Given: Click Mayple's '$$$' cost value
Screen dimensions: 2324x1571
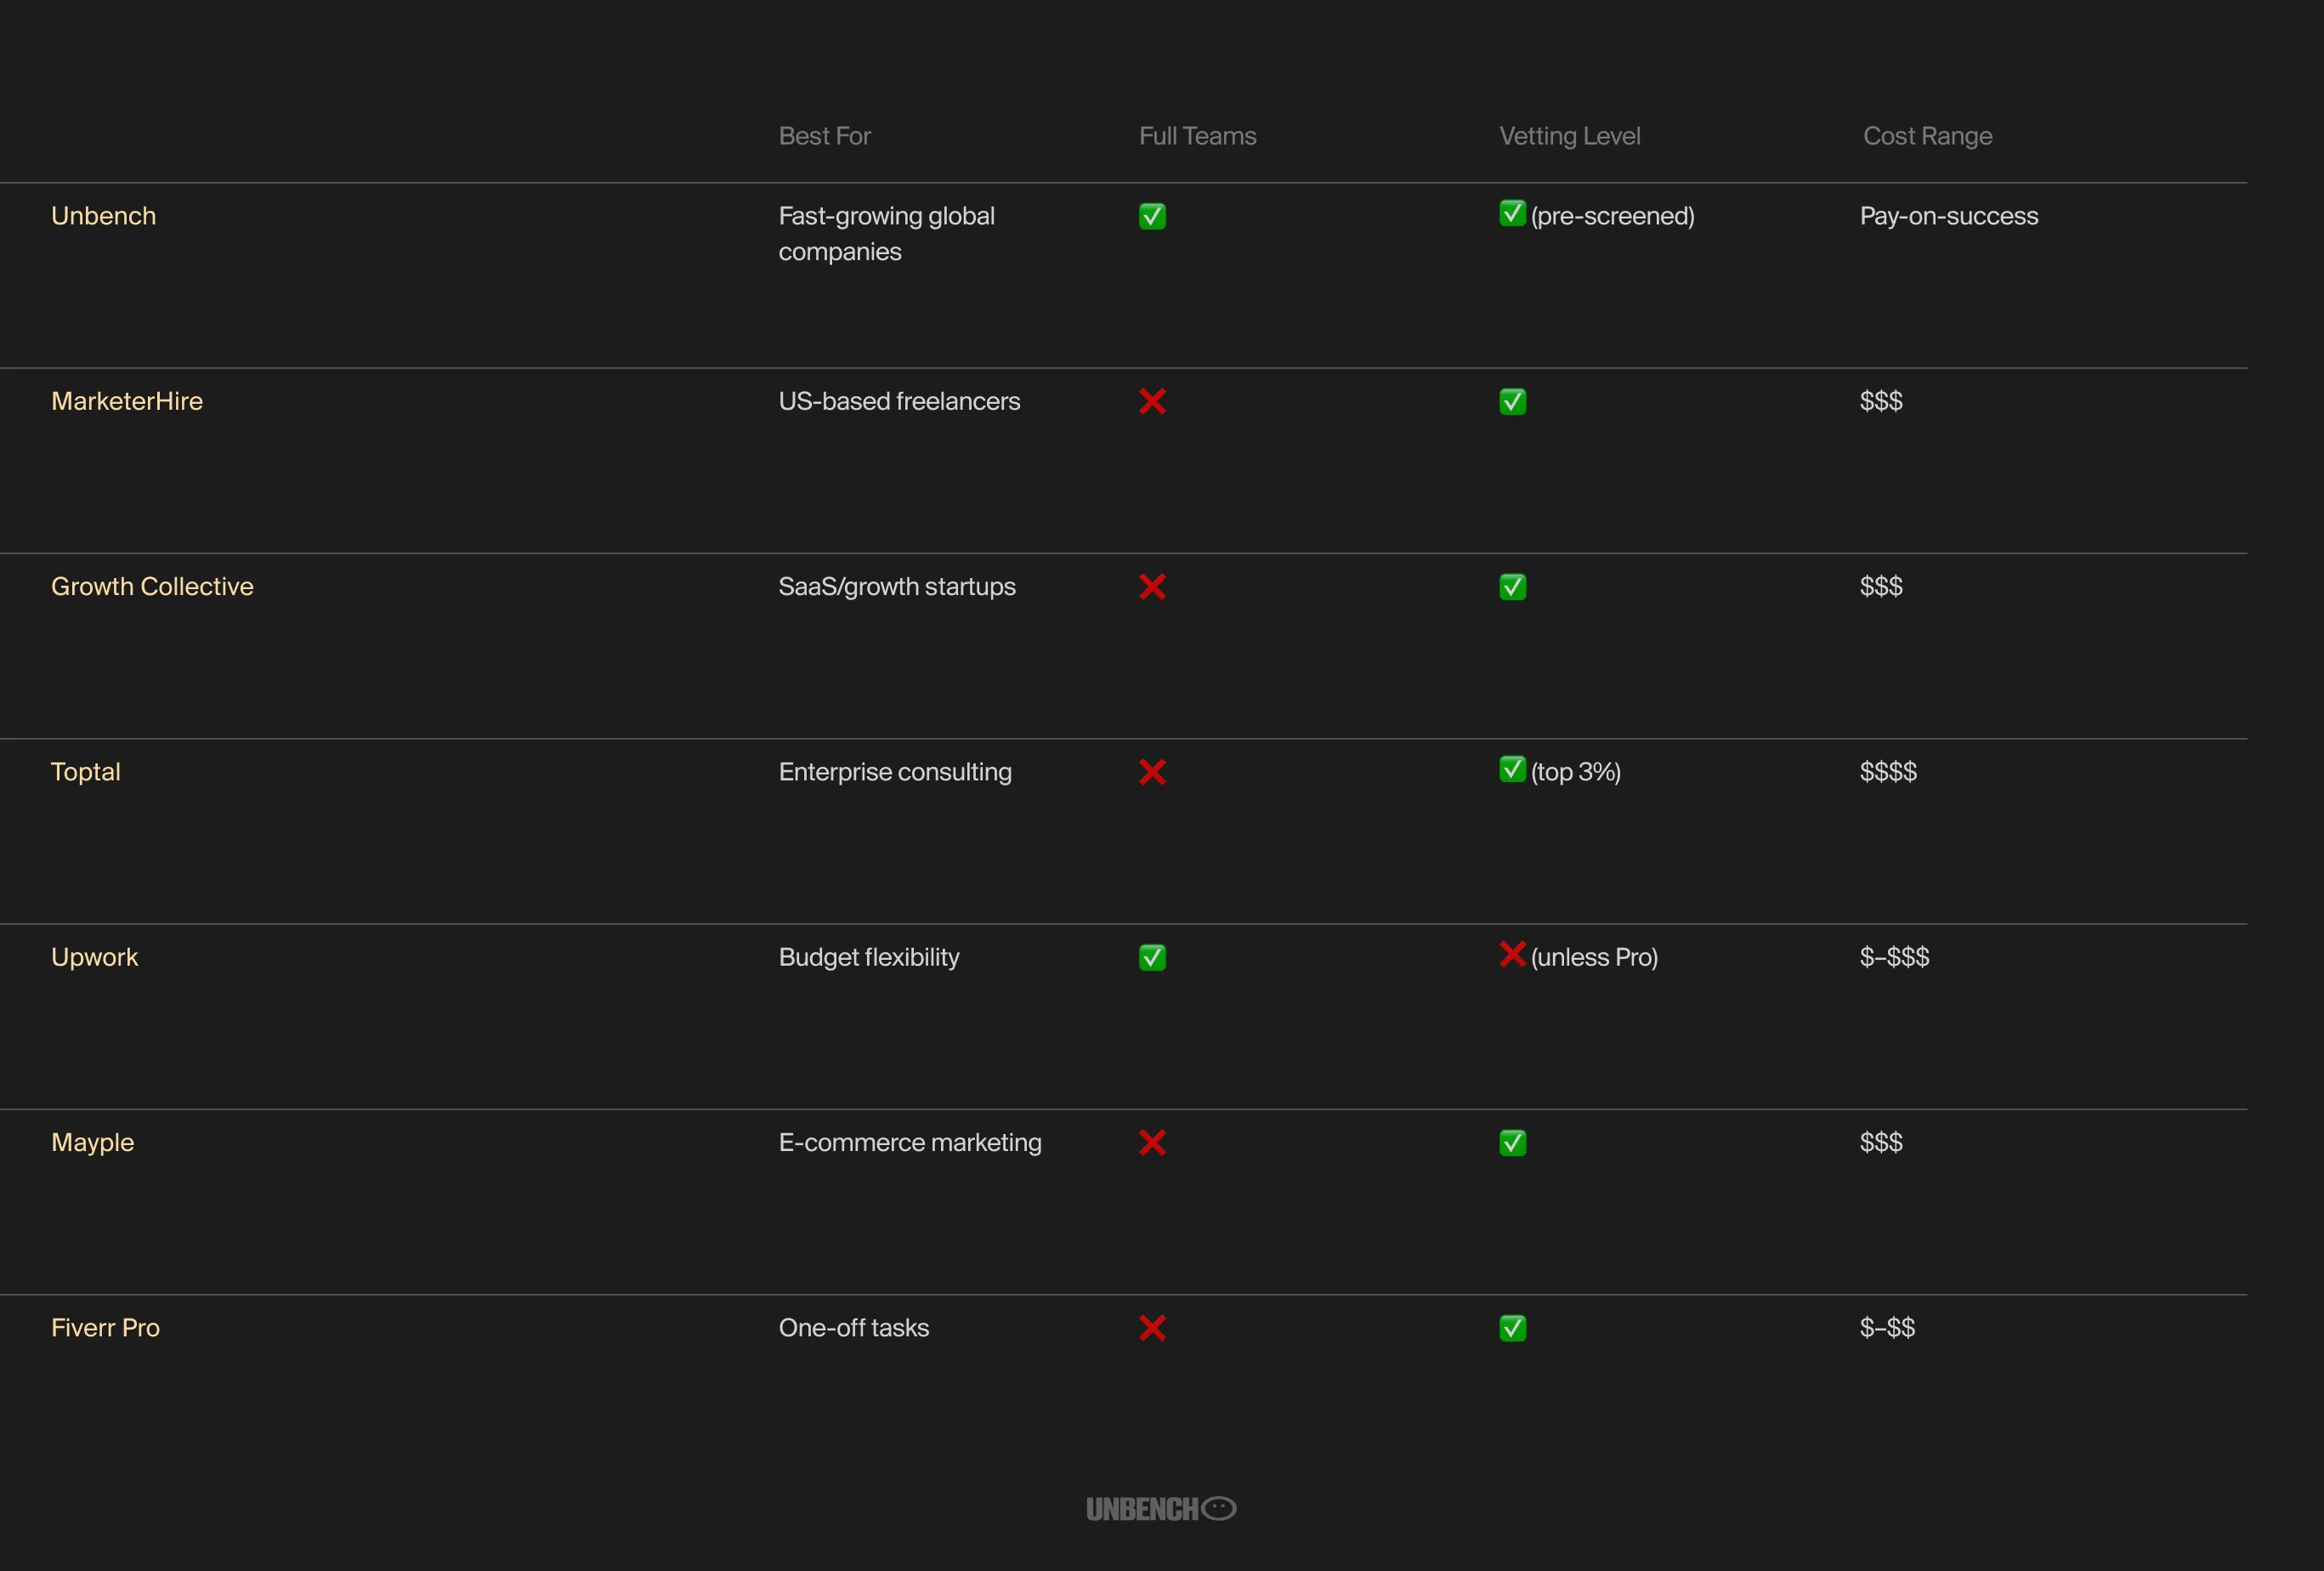Looking at the screenshot, I should click(x=1880, y=1142).
